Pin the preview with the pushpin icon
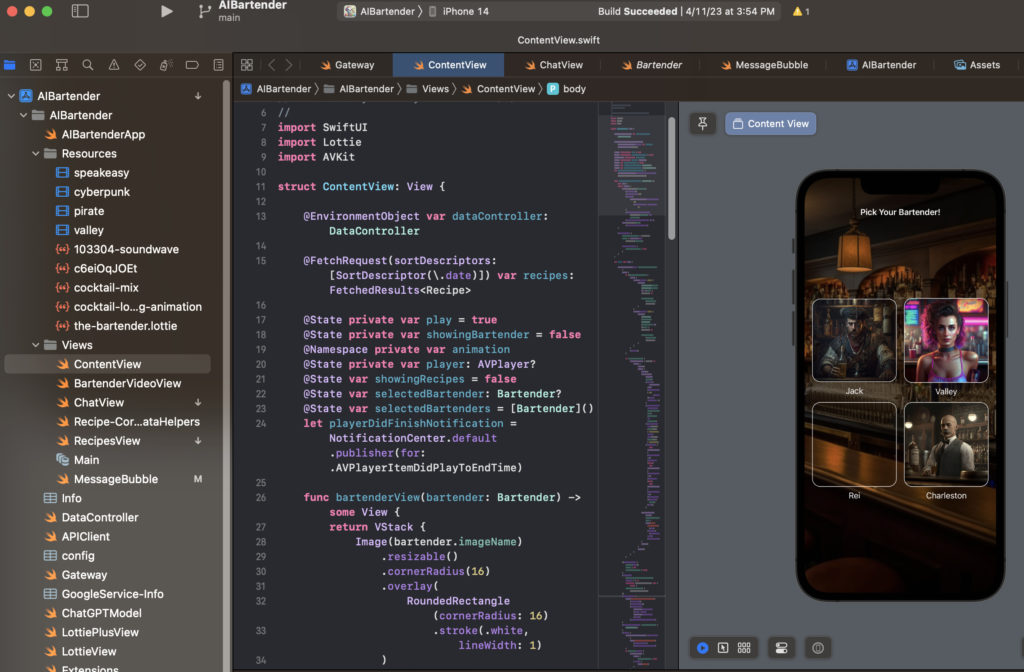The image size is (1024, 672). [x=703, y=124]
